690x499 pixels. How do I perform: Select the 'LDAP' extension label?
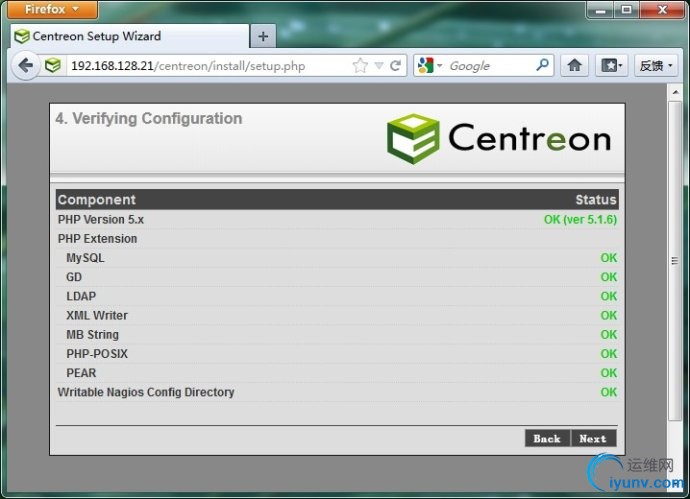pyautogui.click(x=81, y=296)
